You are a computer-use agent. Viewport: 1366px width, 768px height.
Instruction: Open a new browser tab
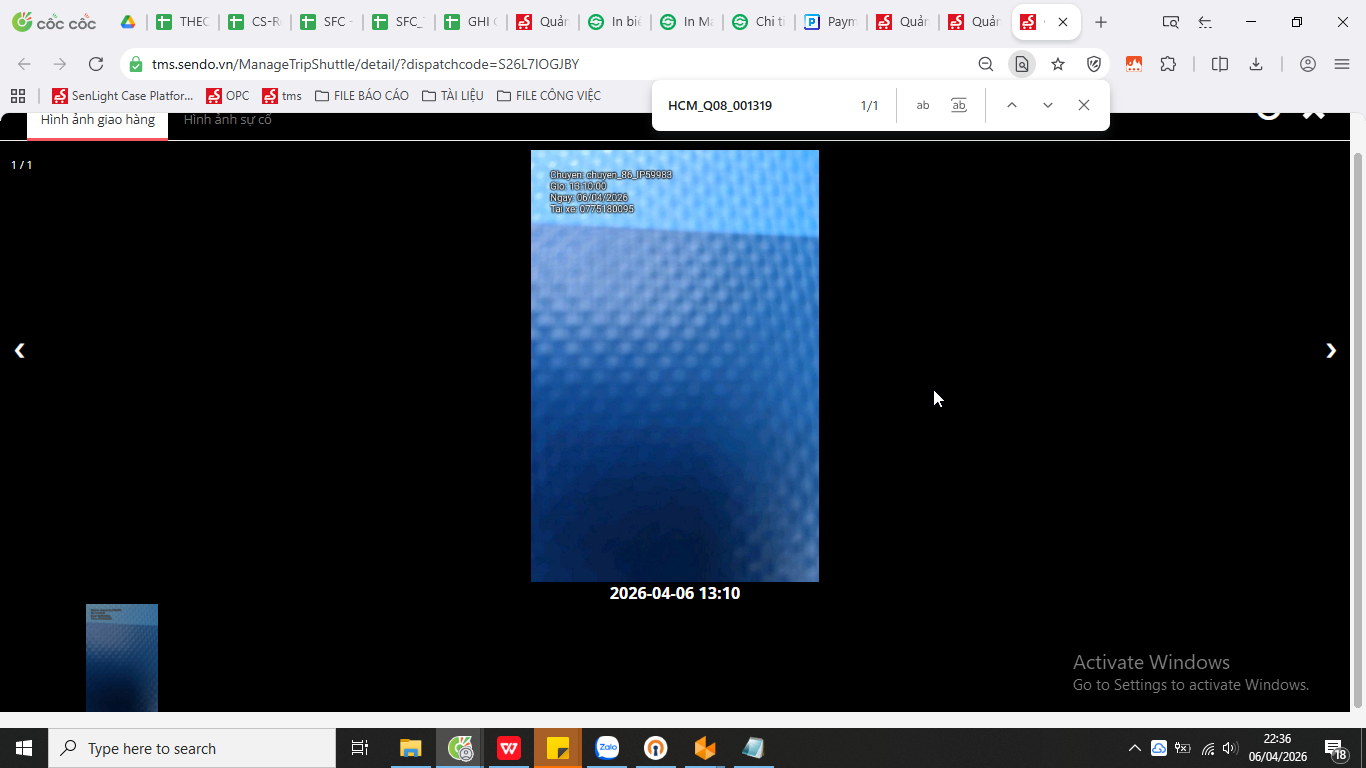[x=1101, y=22]
